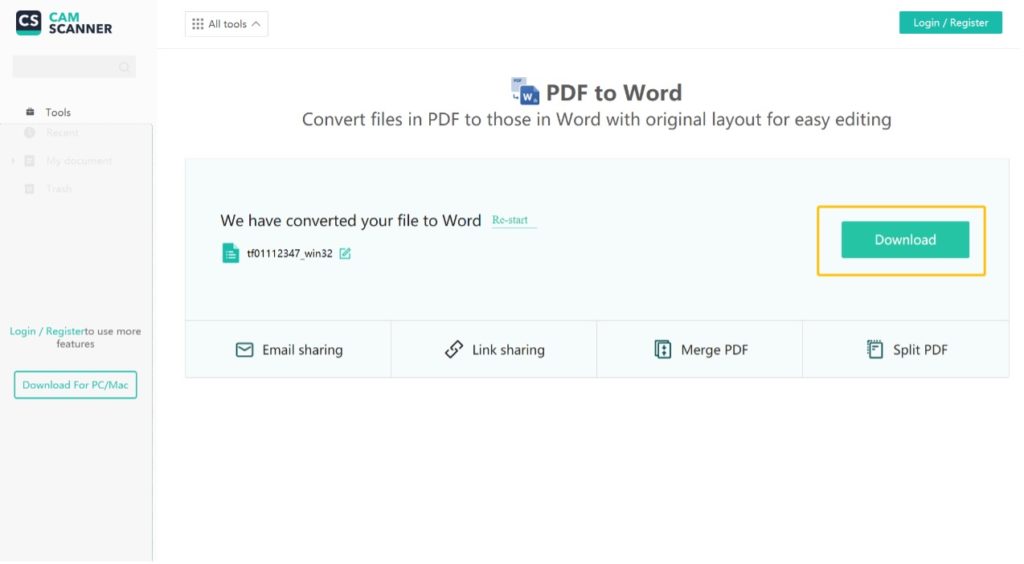Open the Merge PDF tool

tap(700, 350)
